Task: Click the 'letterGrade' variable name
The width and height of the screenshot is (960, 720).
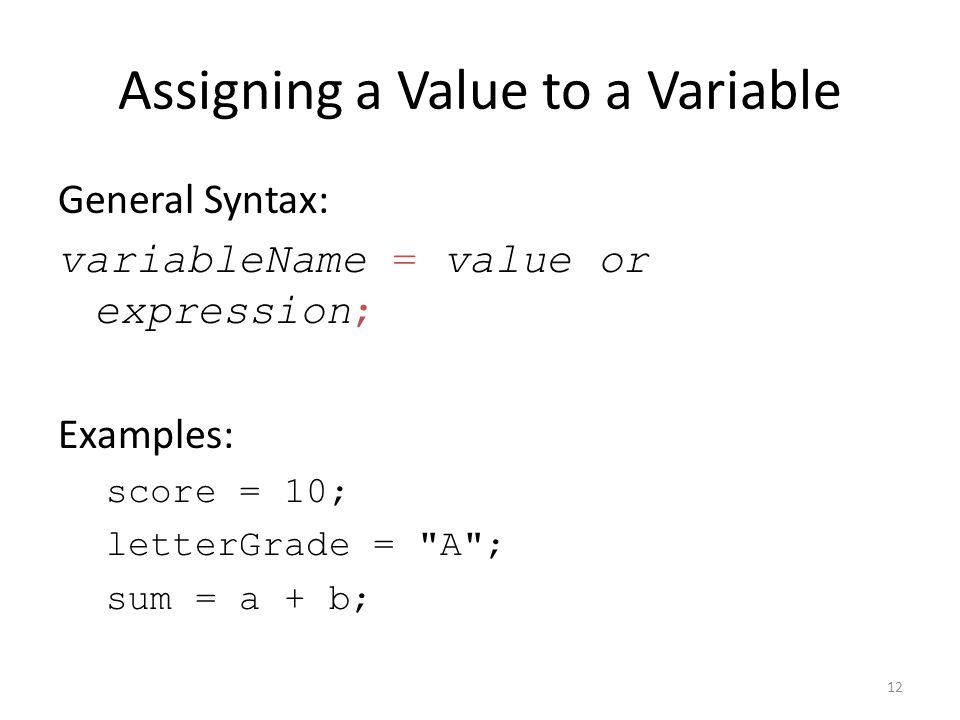Action: tap(228, 545)
